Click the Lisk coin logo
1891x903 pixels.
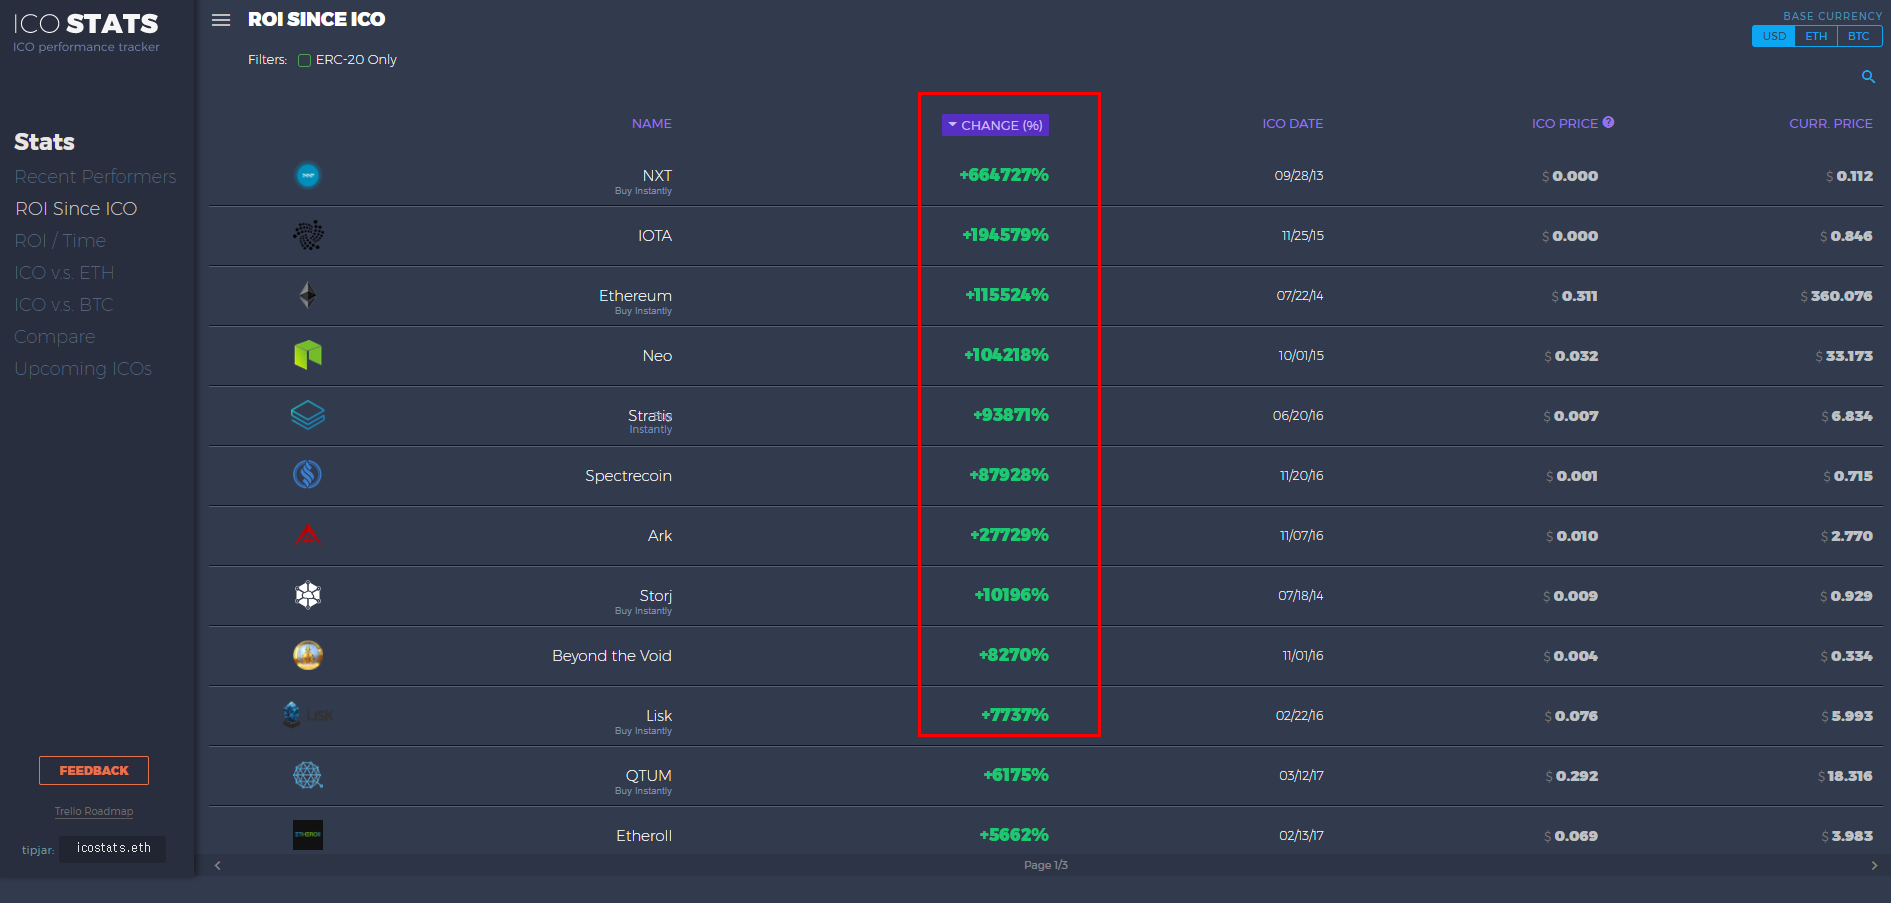(308, 715)
